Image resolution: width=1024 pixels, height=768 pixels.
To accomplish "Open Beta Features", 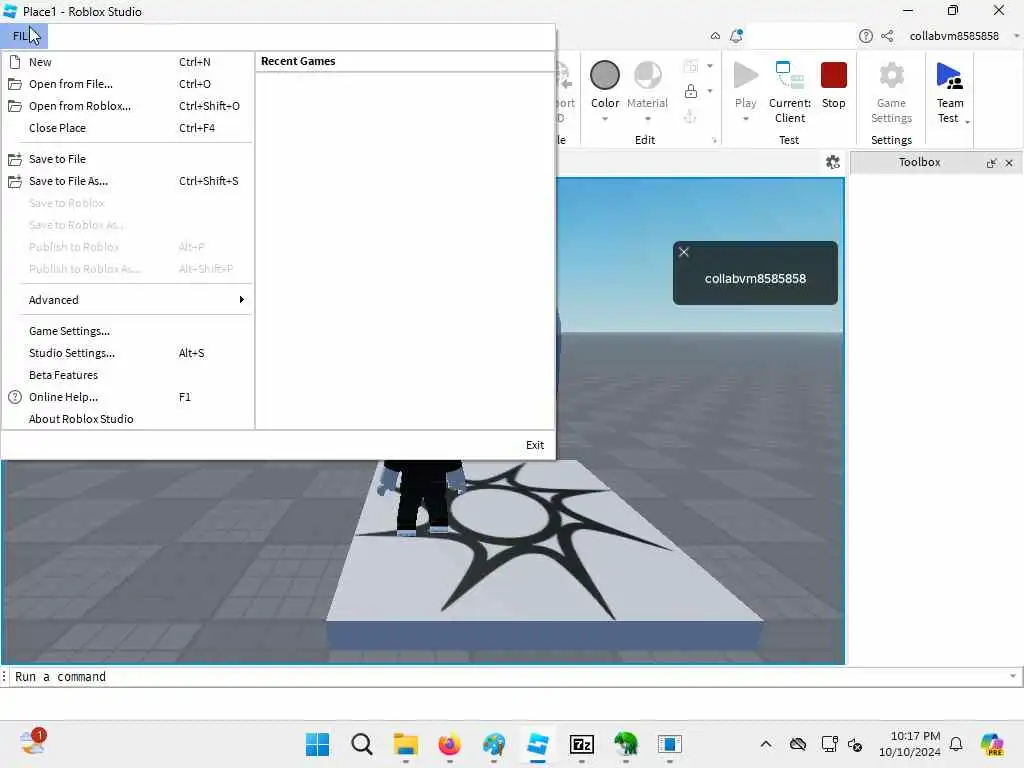I will point(128,375).
